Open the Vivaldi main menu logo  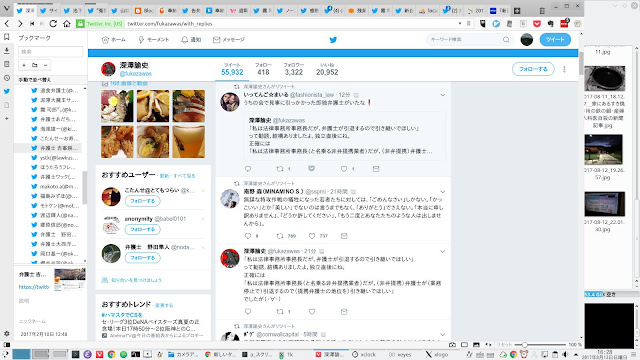coord(7,9)
